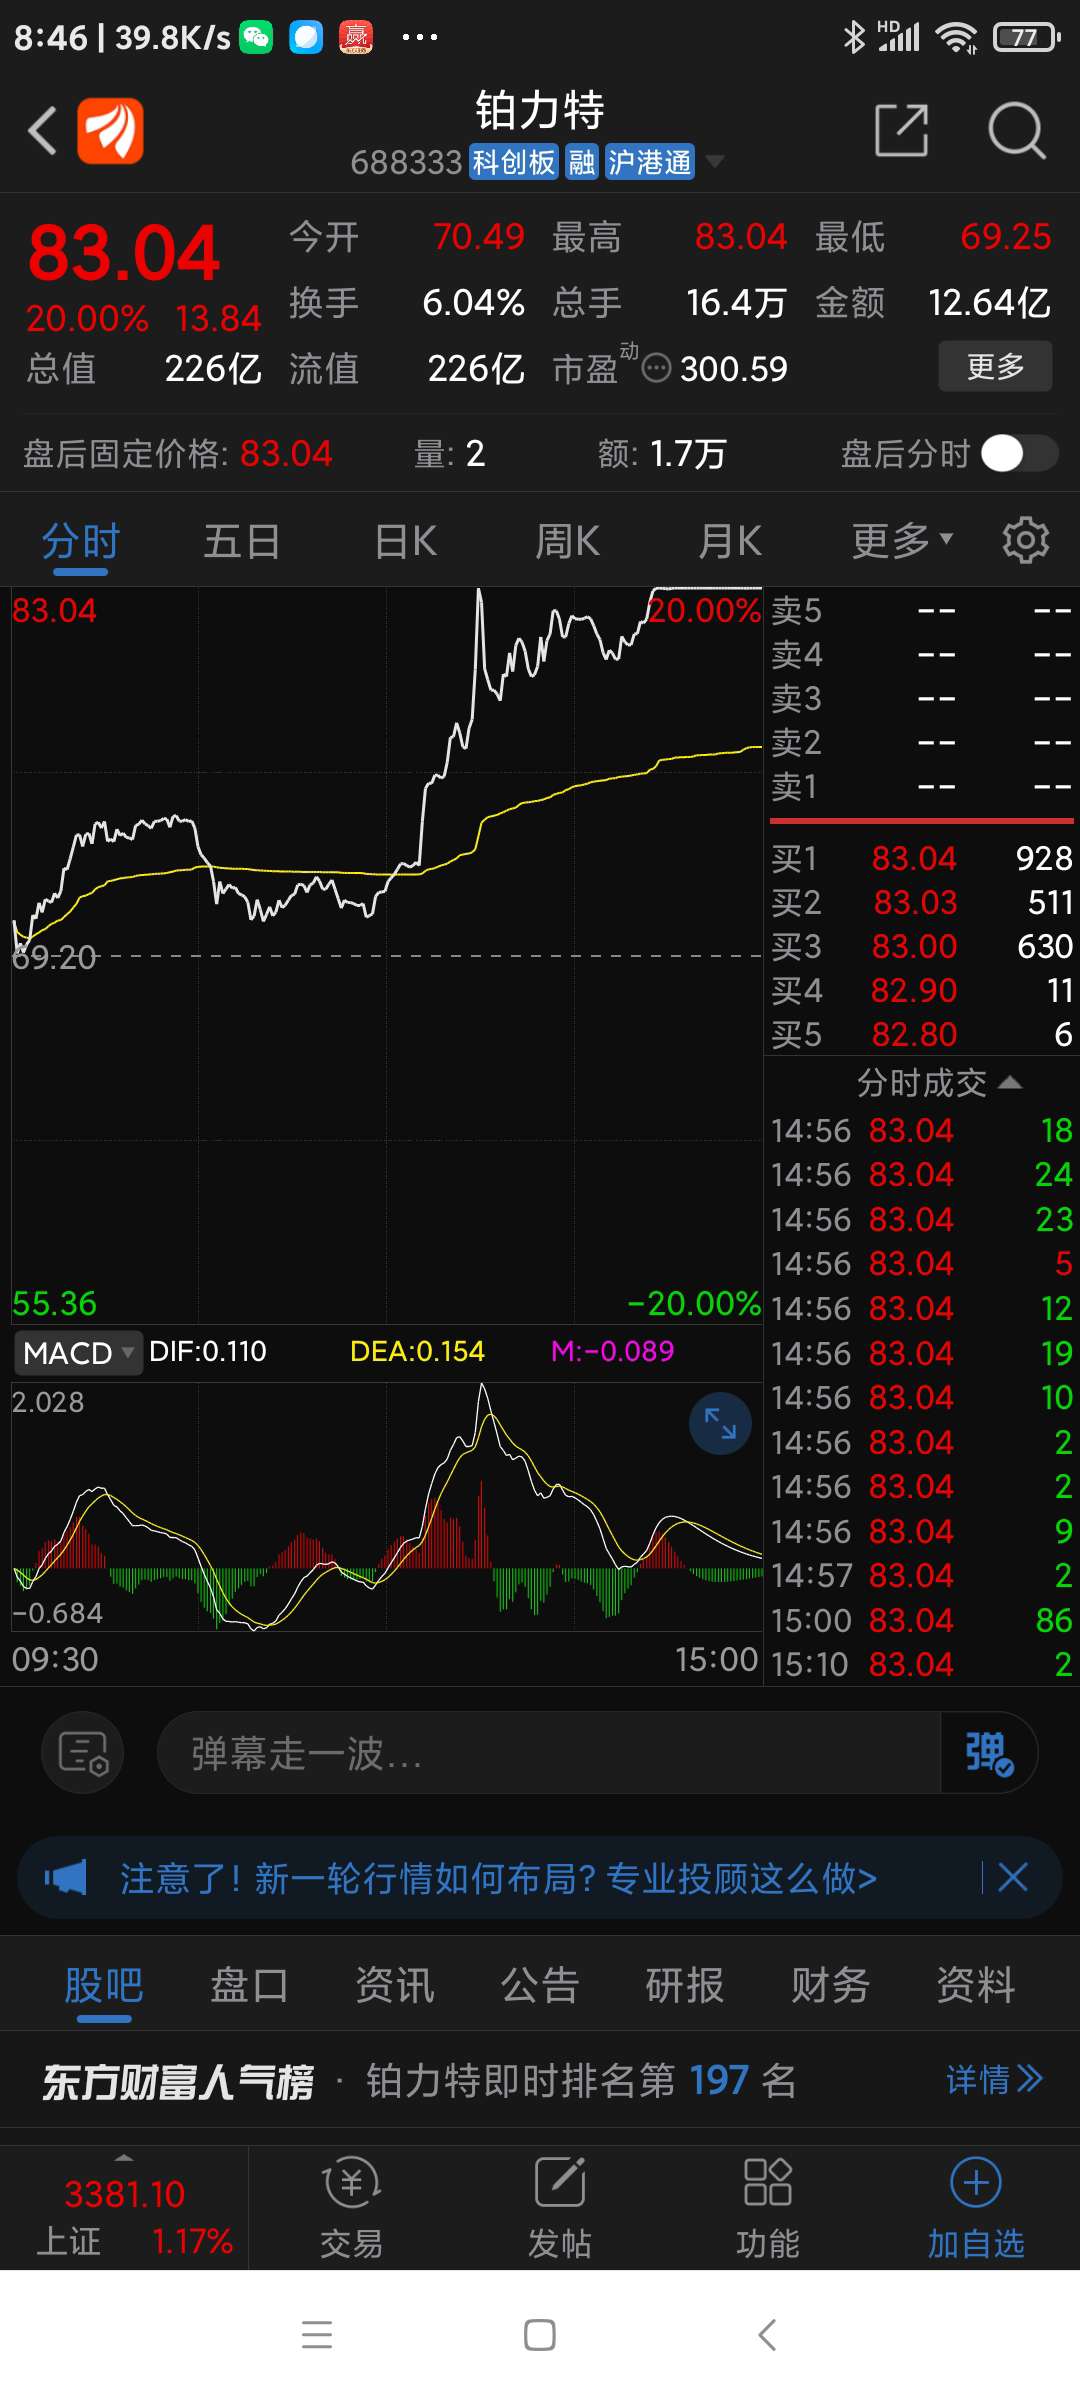Screen dimensions: 1080x2400
Task: Select the 股吧 tab
Action: tap(104, 1985)
